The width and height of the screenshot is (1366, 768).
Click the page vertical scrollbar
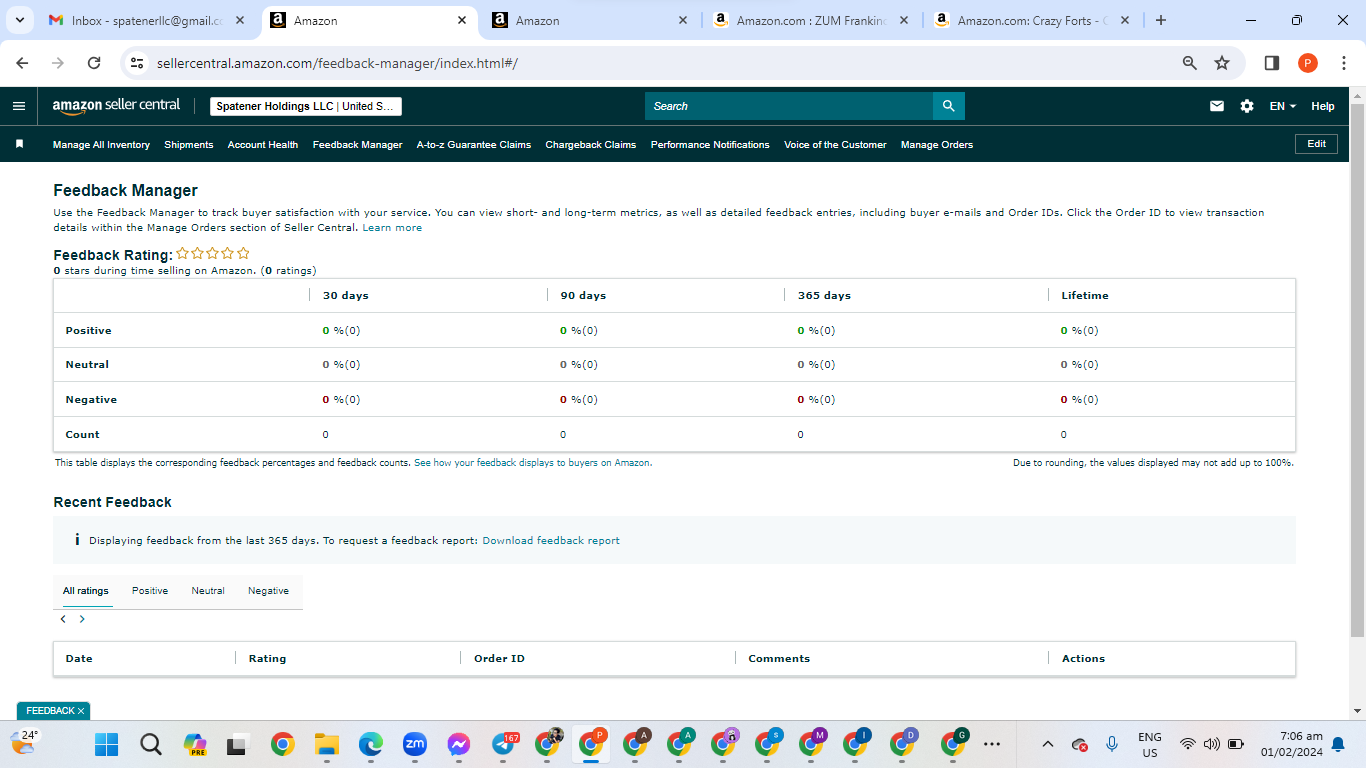coord(1357,370)
